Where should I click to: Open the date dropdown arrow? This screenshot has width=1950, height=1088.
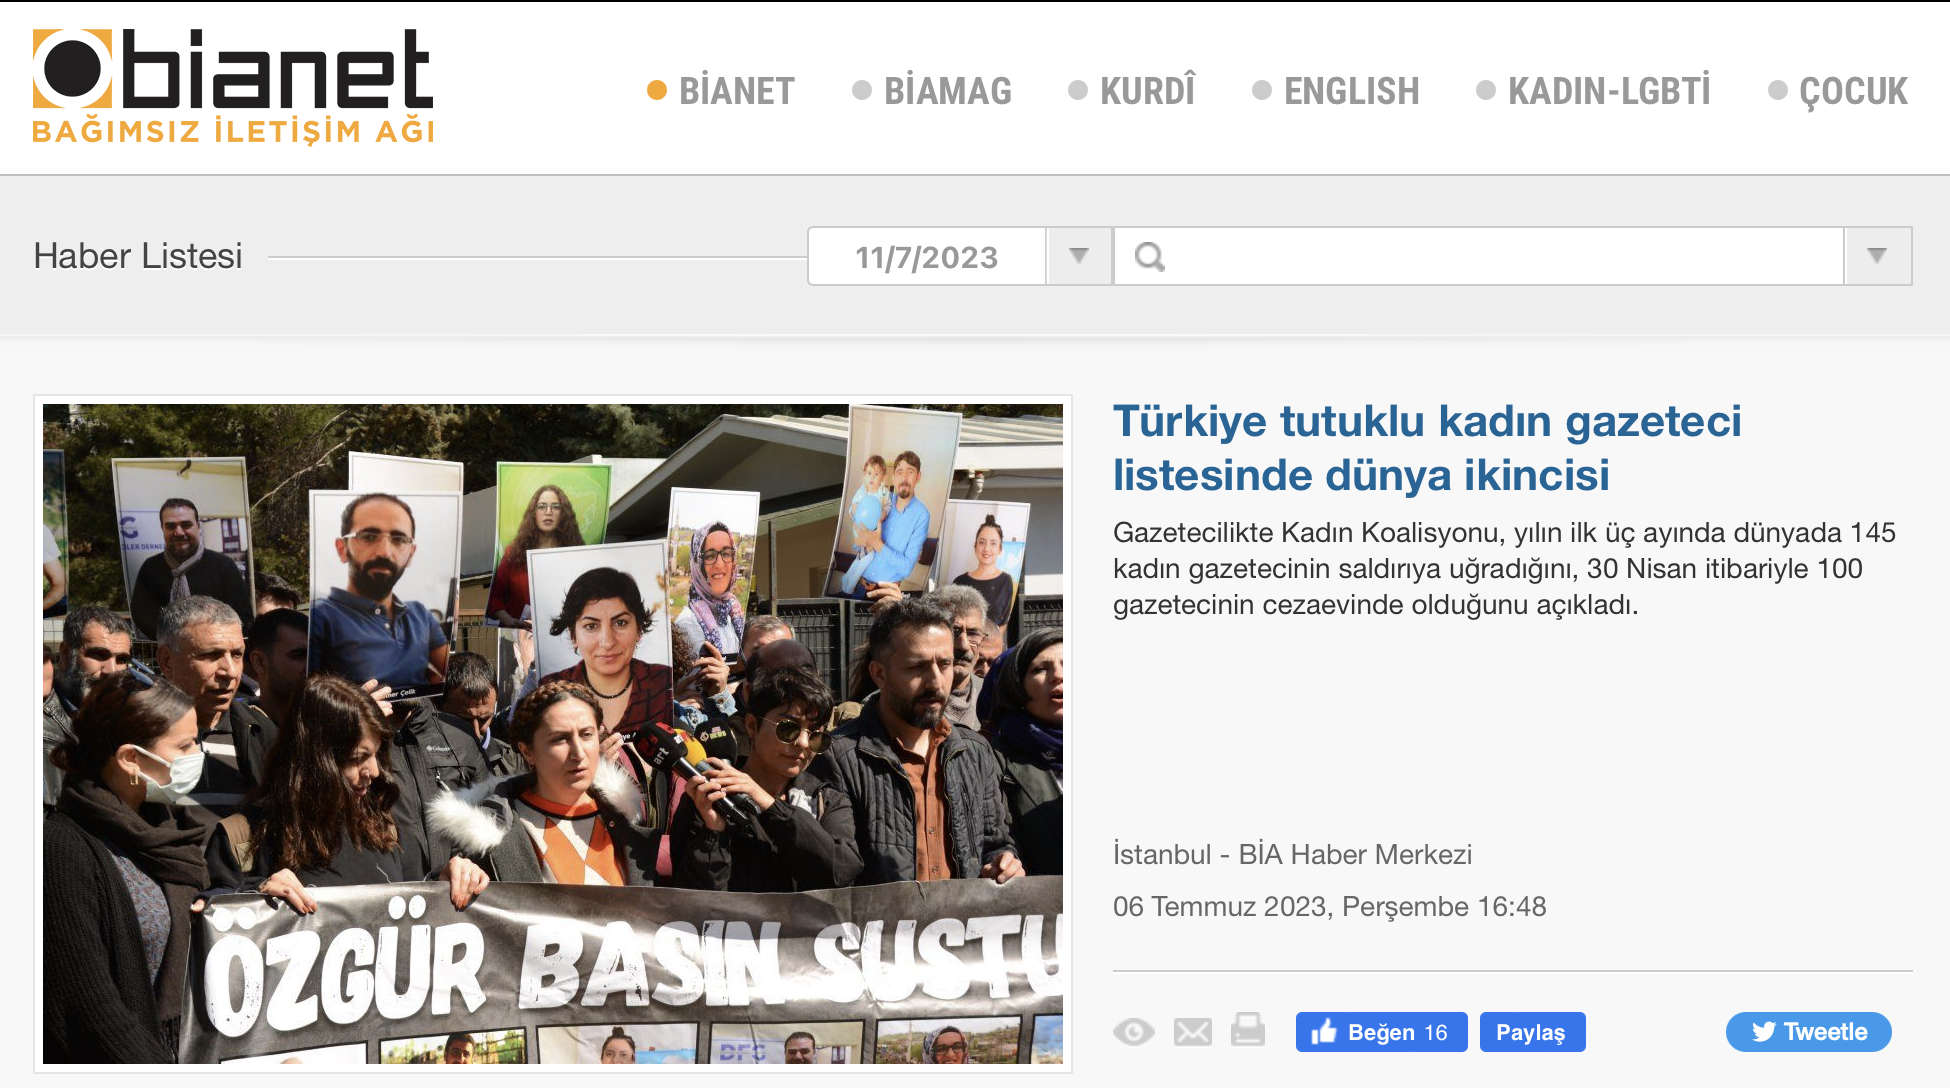click(1079, 256)
